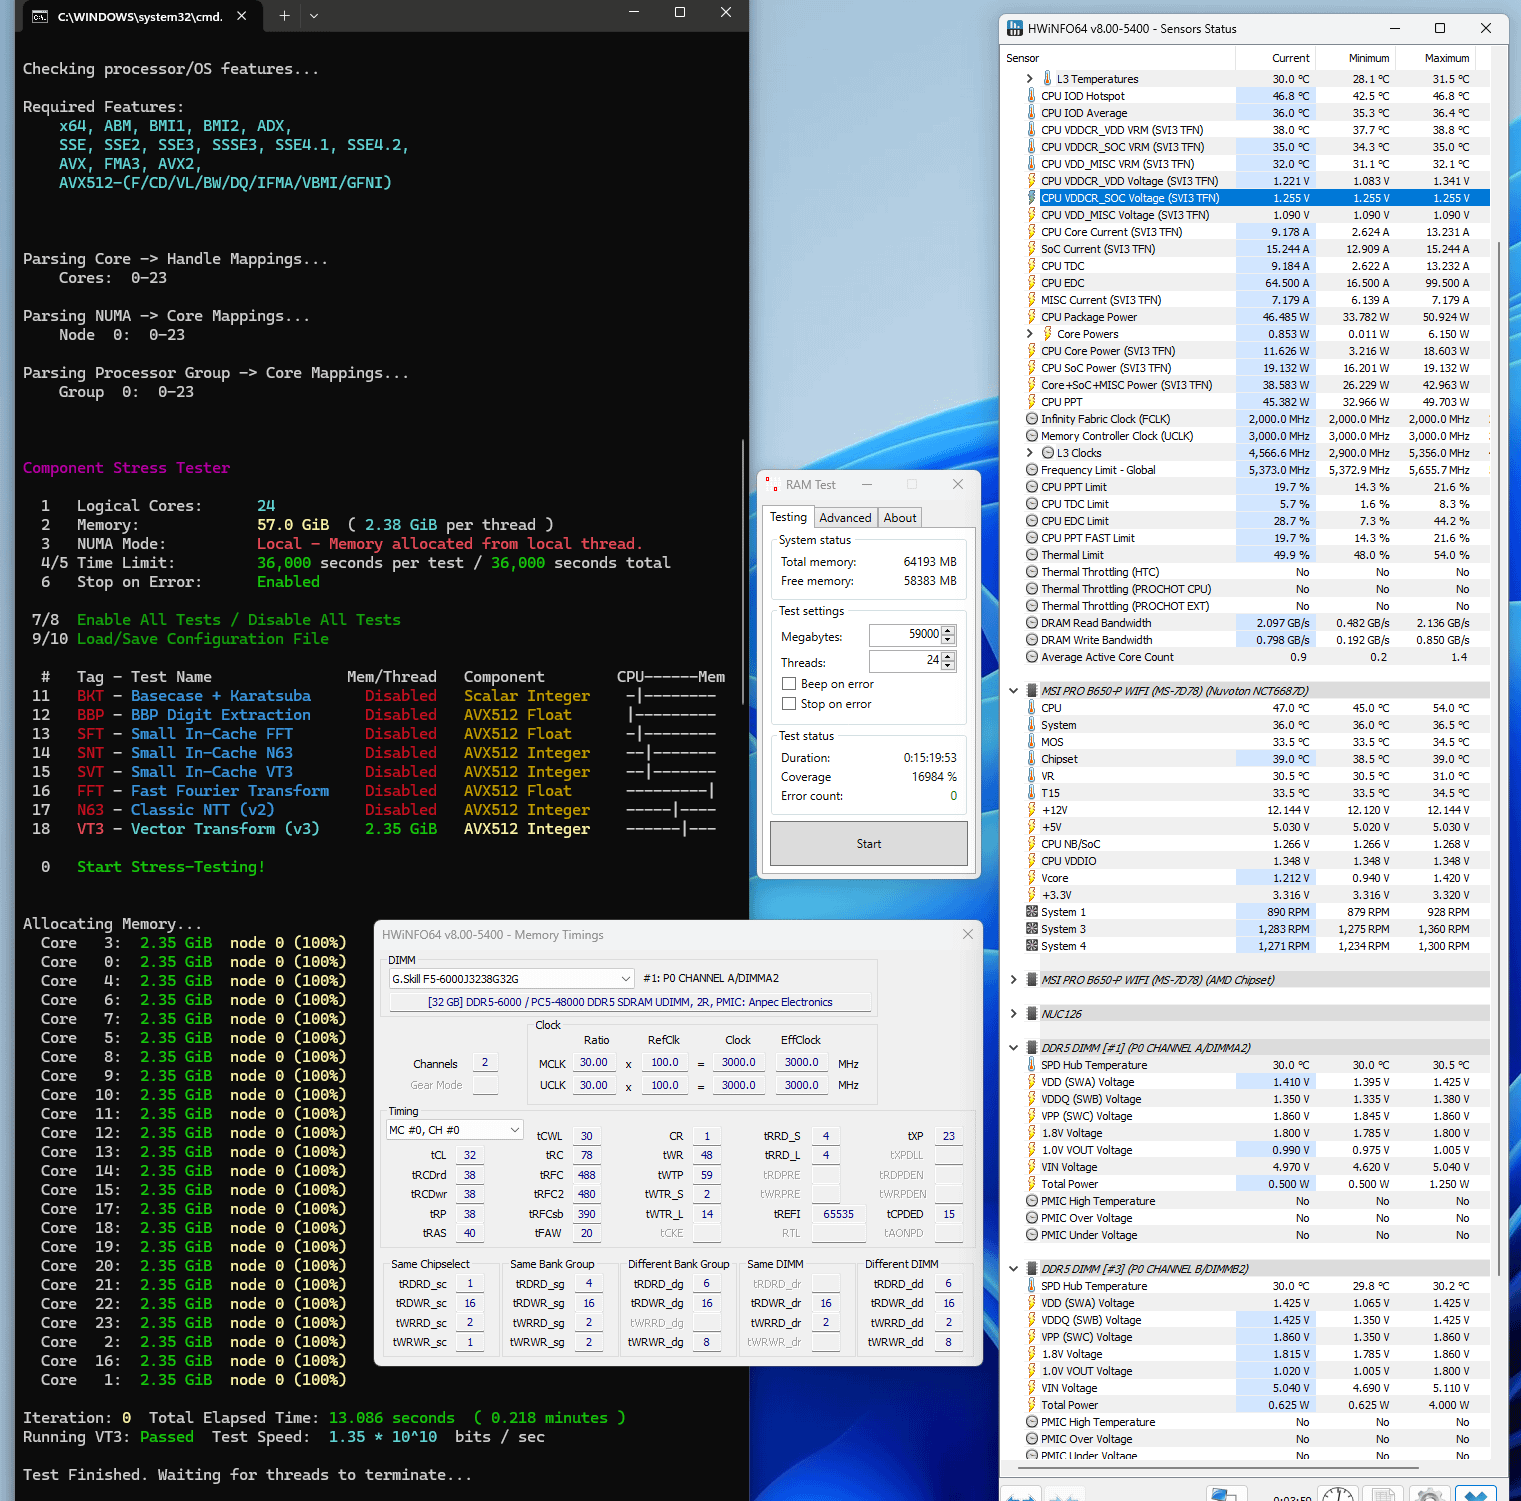
Task: Click icon next to DRAM Read Bandwidth
Action: pos(1031,623)
